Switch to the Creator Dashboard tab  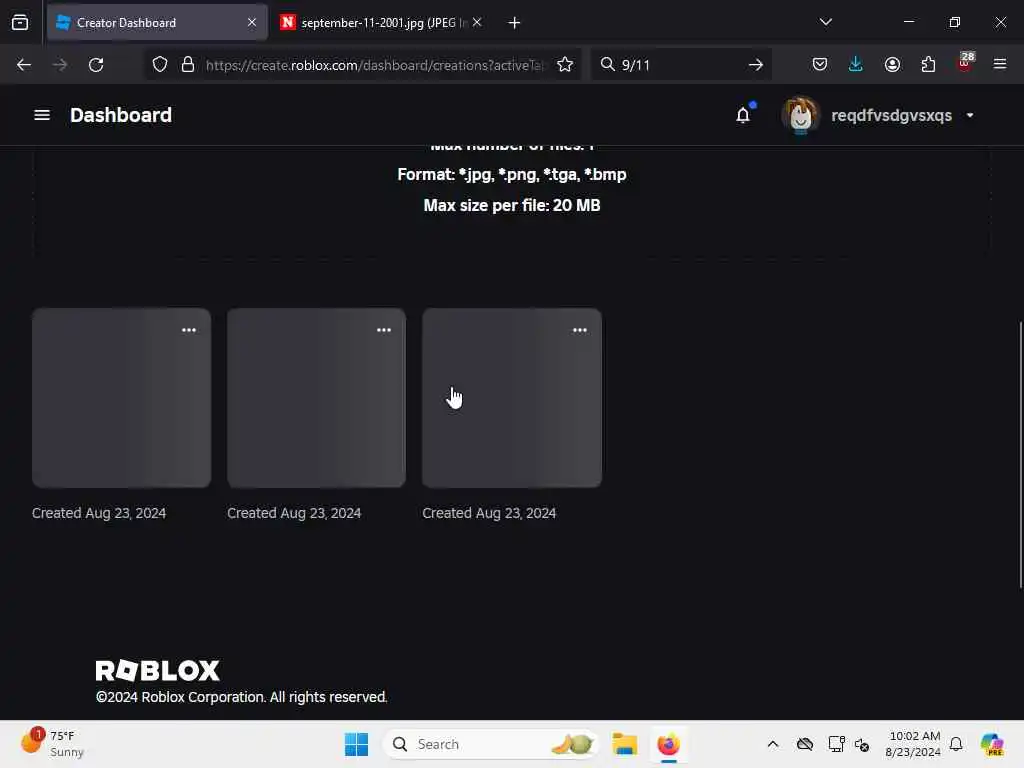point(157,23)
